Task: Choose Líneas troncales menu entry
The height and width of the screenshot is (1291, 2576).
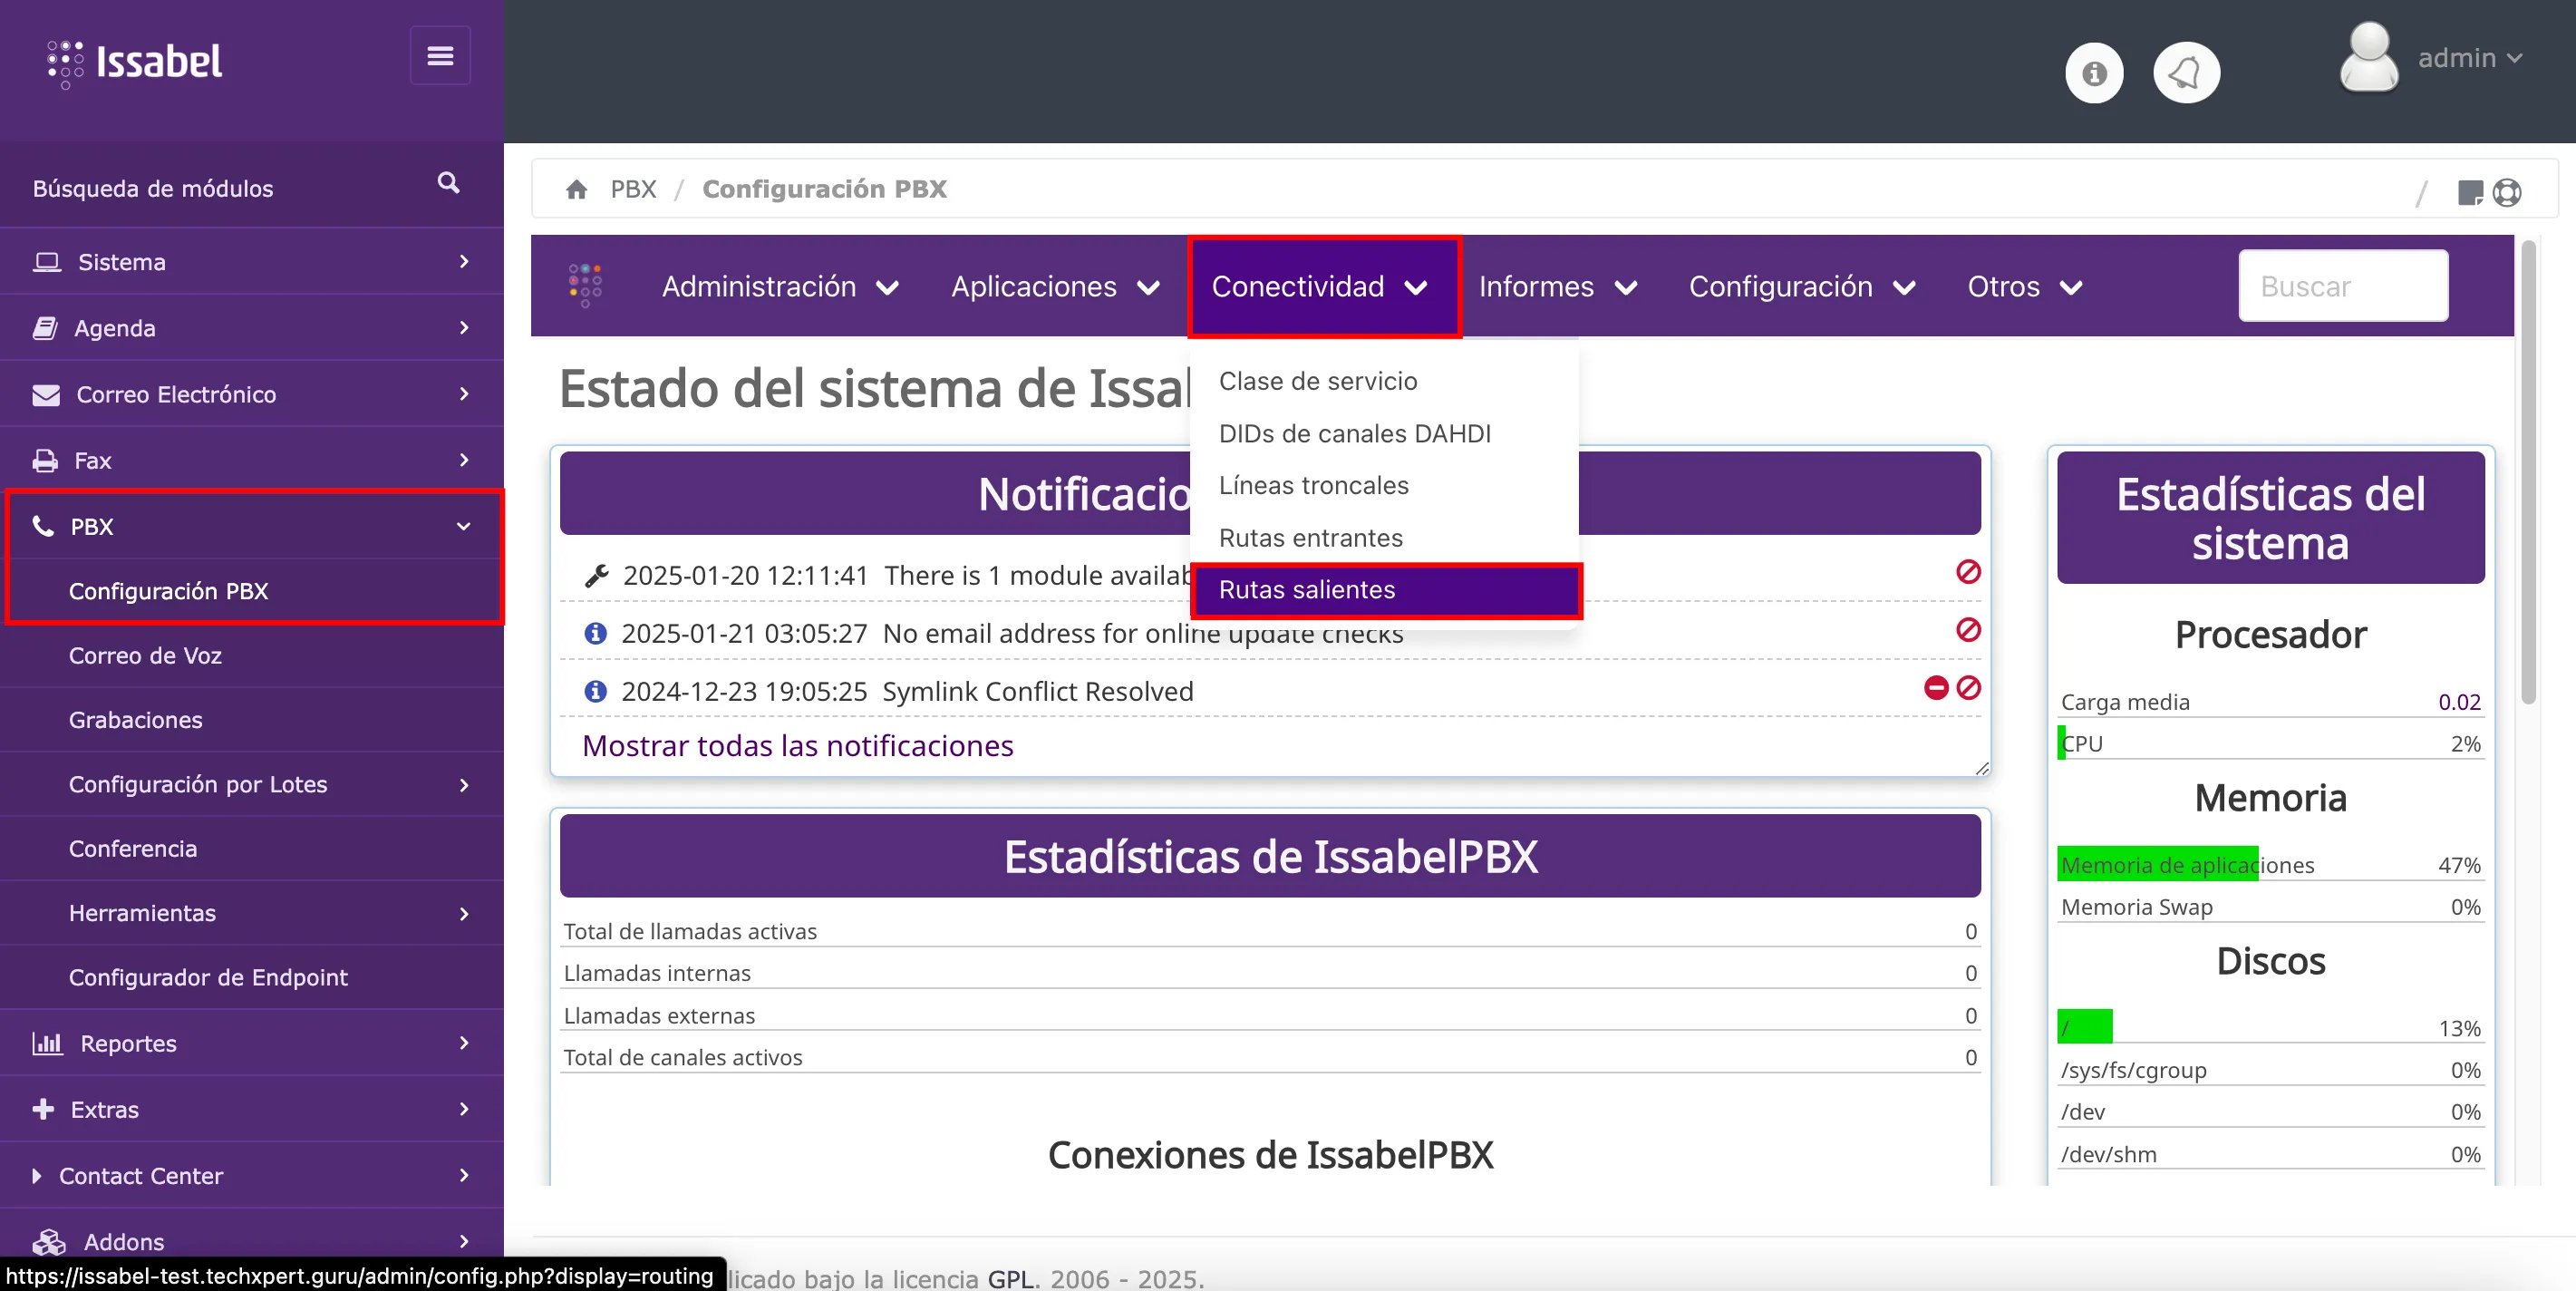Action: (1313, 486)
